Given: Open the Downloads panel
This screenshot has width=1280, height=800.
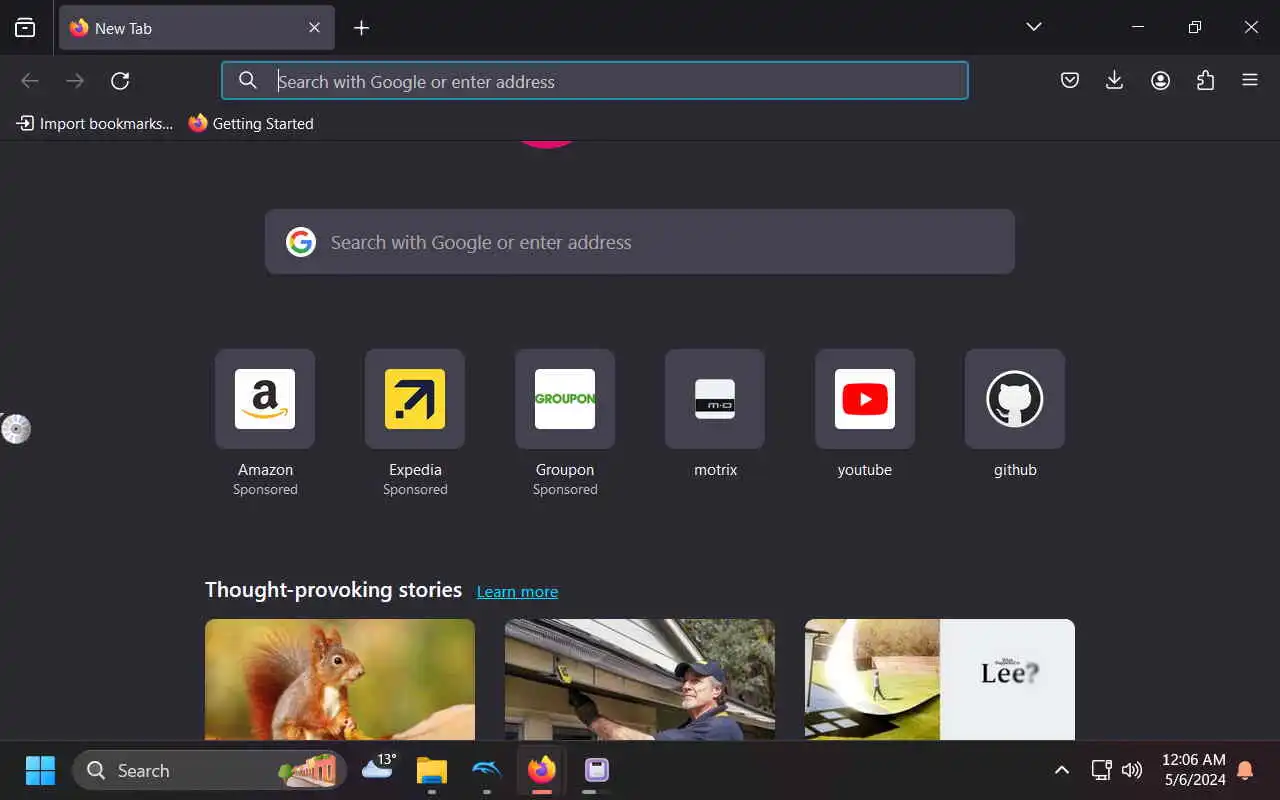Looking at the screenshot, I should pyautogui.click(x=1115, y=81).
